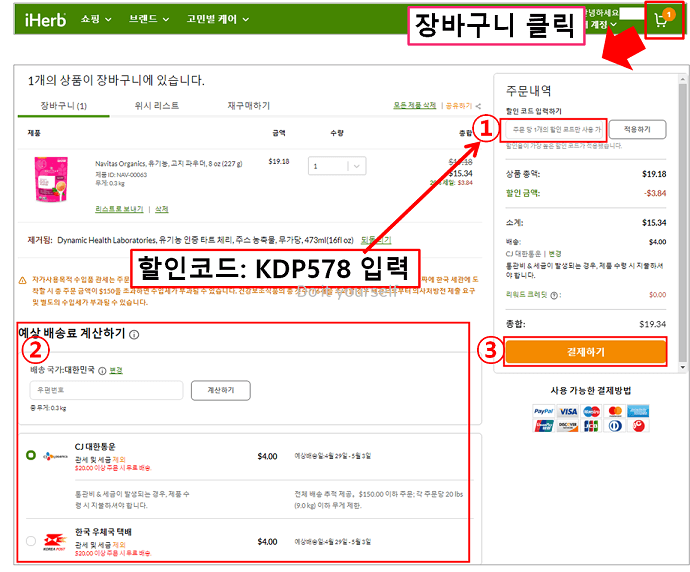Click 변경 next to 배송 국가
This screenshot has width=690, height=572.
point(116,370)
